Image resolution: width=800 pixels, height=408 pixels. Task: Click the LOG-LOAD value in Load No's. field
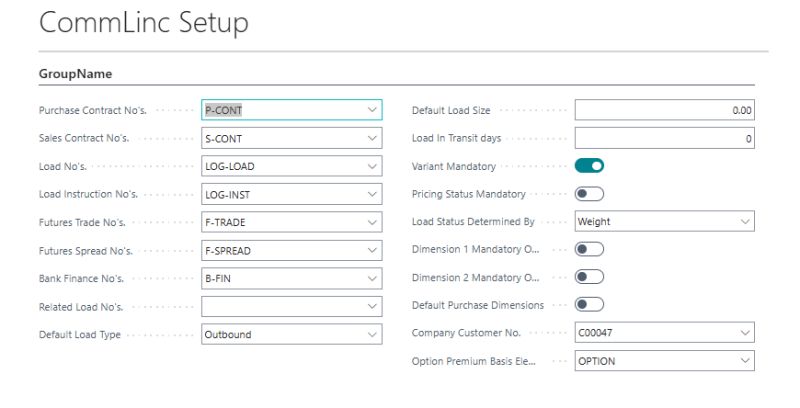pos(230,166)
